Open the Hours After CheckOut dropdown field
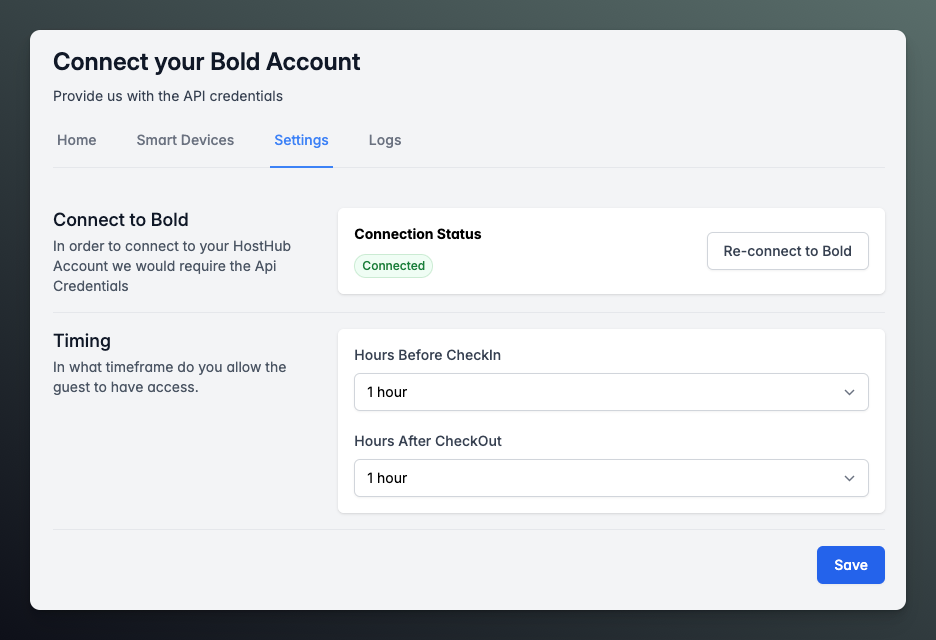 point(600,478)
